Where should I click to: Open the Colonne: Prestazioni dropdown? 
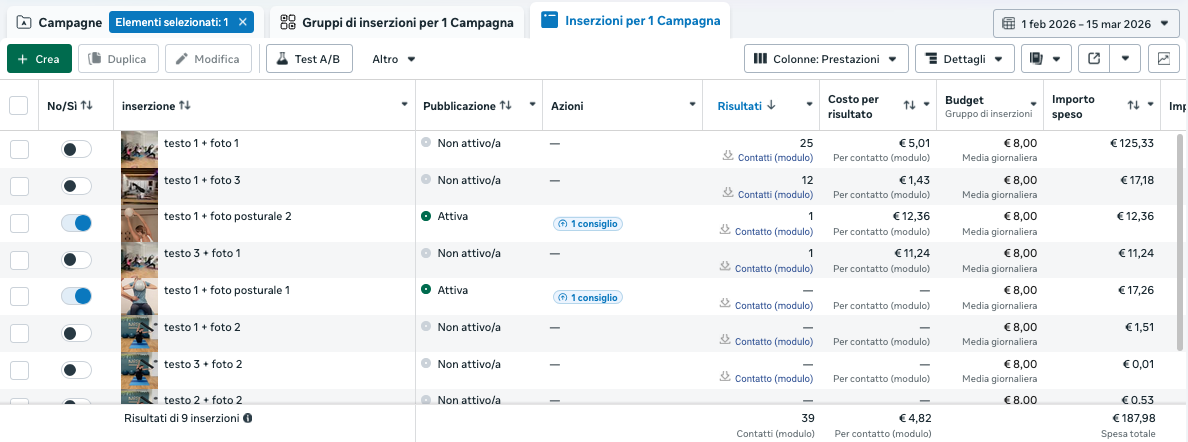826,59
